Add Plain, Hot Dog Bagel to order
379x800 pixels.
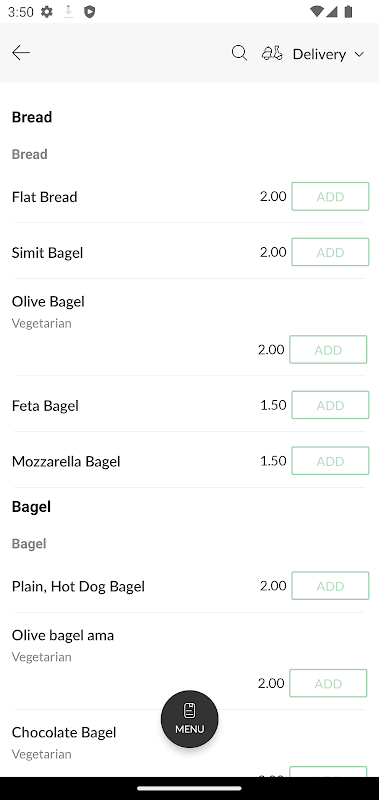coord(330,586)
